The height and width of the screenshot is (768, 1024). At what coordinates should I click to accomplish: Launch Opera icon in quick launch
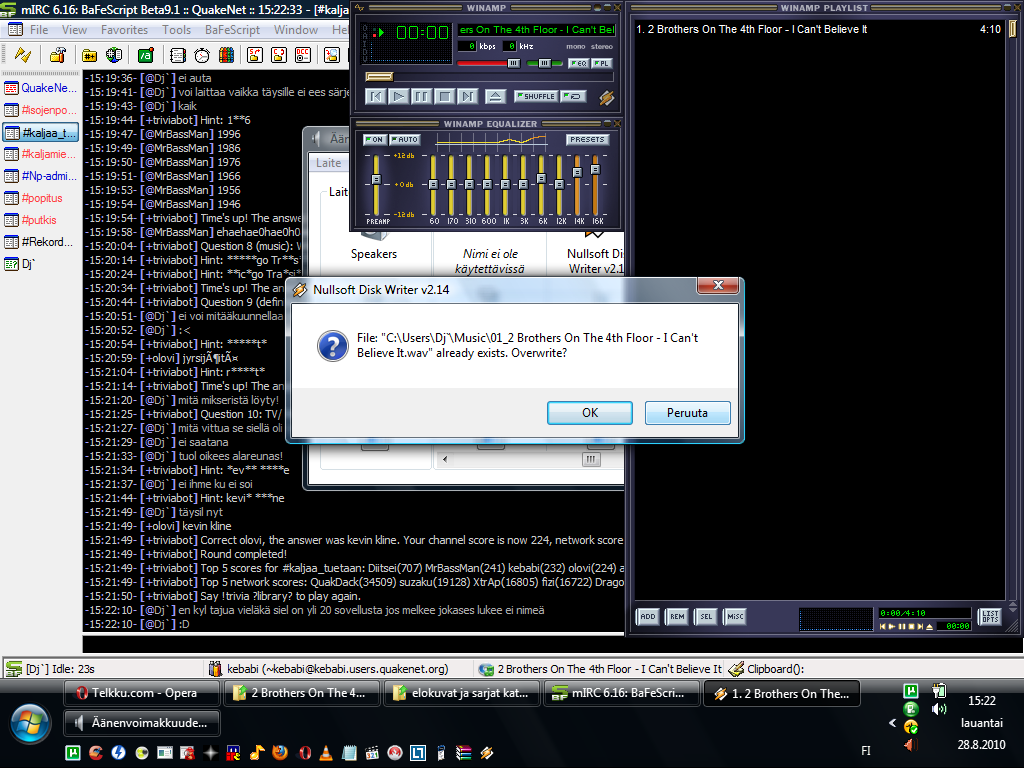click(x=305, y=752)
